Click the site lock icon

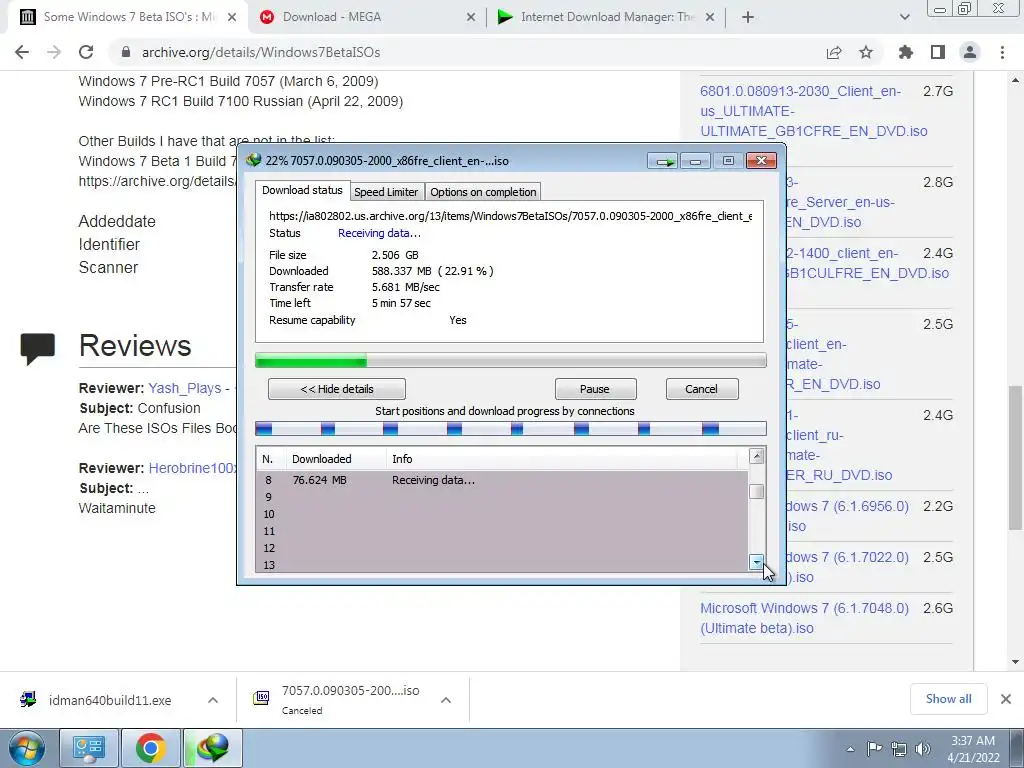(x=126, y=52)
